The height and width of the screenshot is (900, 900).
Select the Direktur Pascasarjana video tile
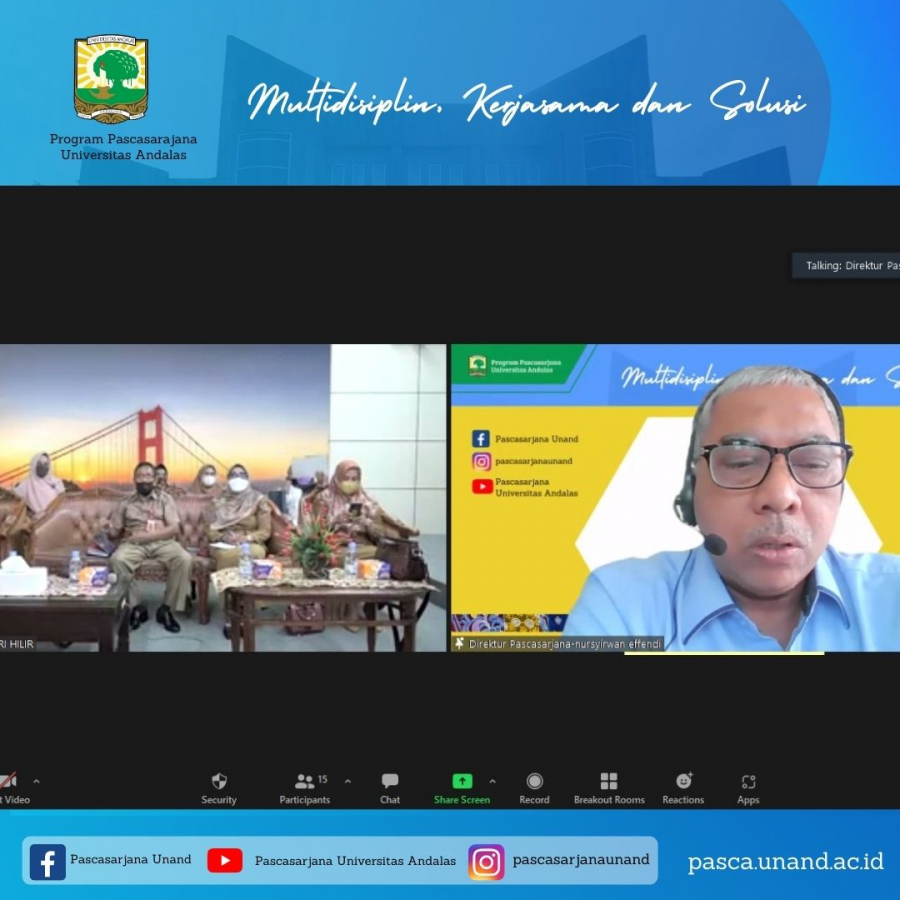point(675,498)
